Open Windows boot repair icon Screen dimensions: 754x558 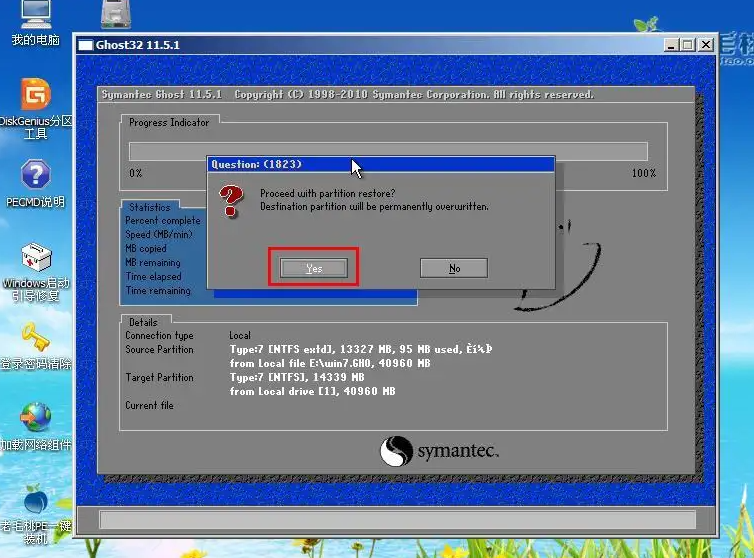click(36, 272)
